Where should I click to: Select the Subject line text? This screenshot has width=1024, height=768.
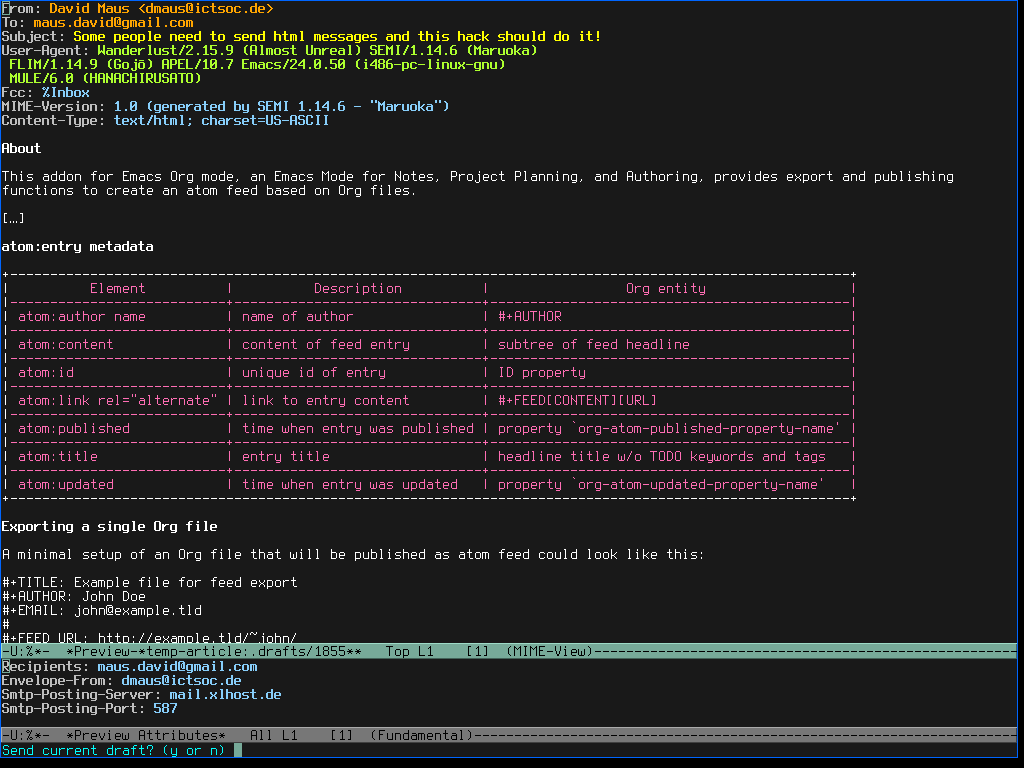tap(336, 37)
